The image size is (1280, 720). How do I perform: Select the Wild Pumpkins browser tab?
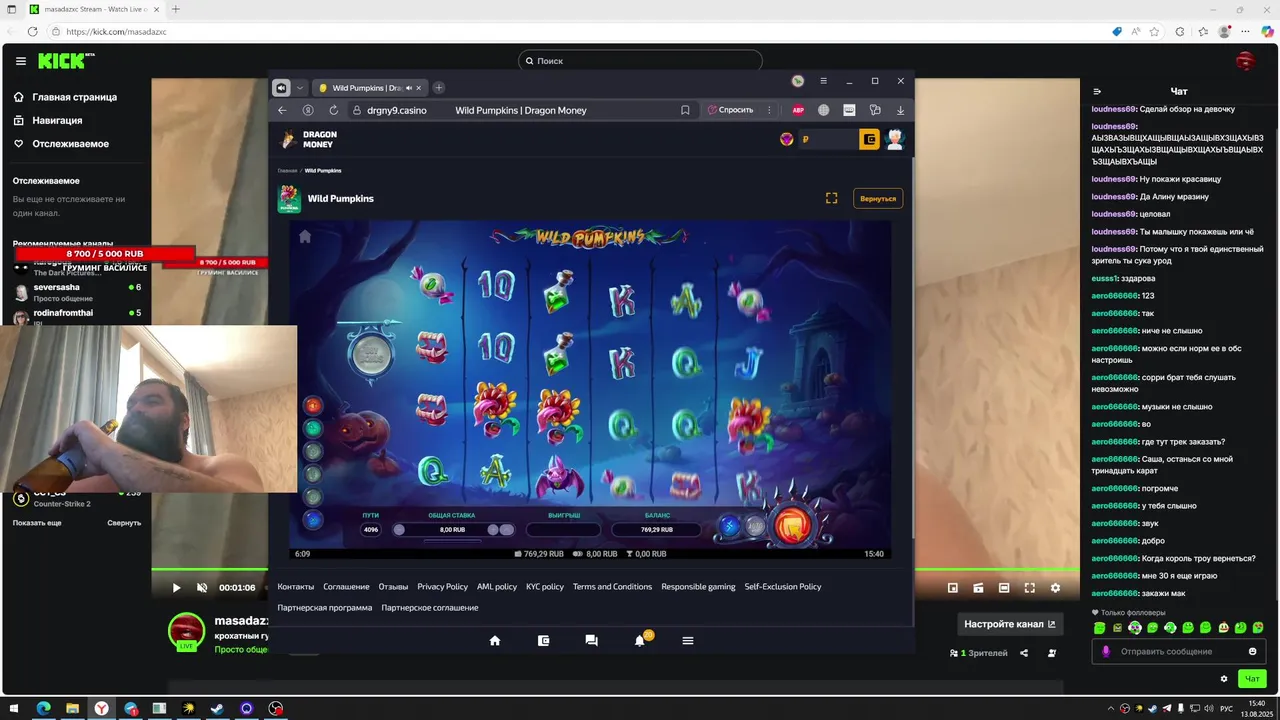[x=370, y=88]
